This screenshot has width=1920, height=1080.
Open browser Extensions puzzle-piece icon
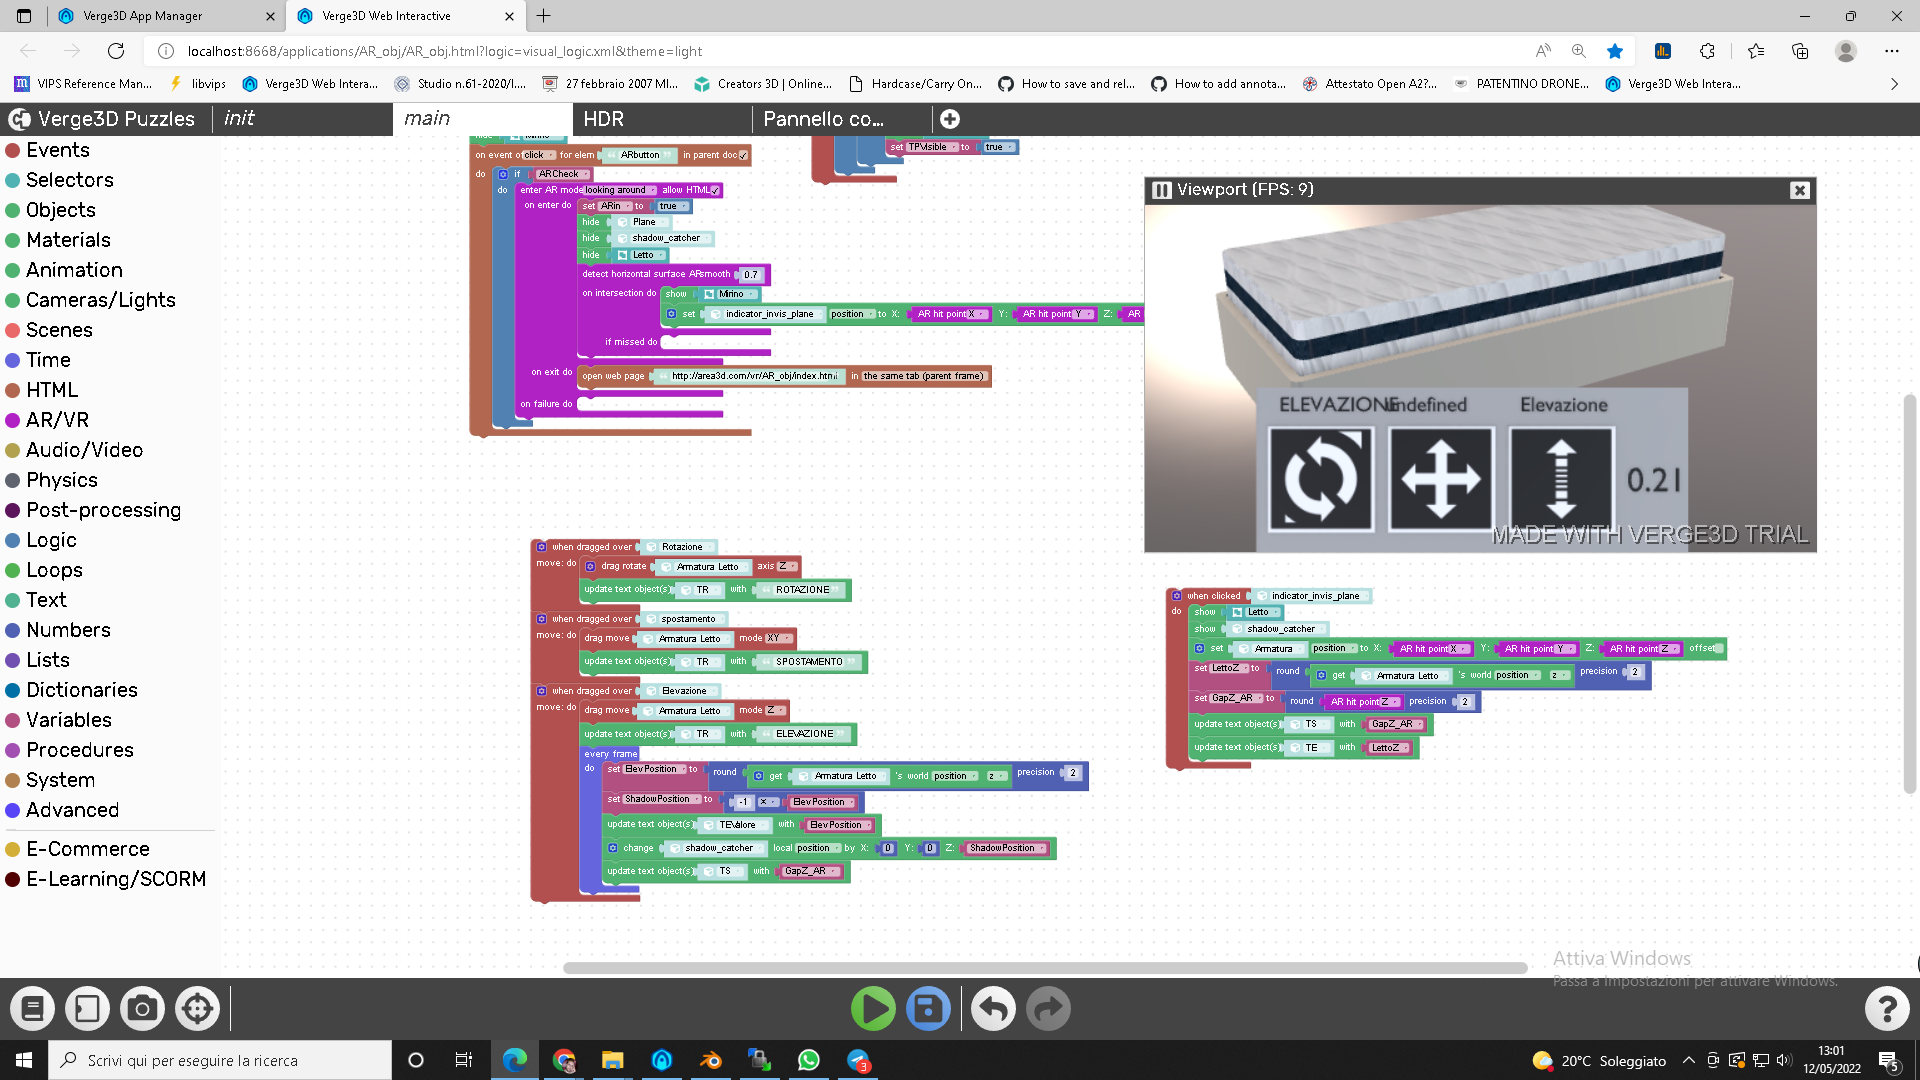[x=1707, y=51]
